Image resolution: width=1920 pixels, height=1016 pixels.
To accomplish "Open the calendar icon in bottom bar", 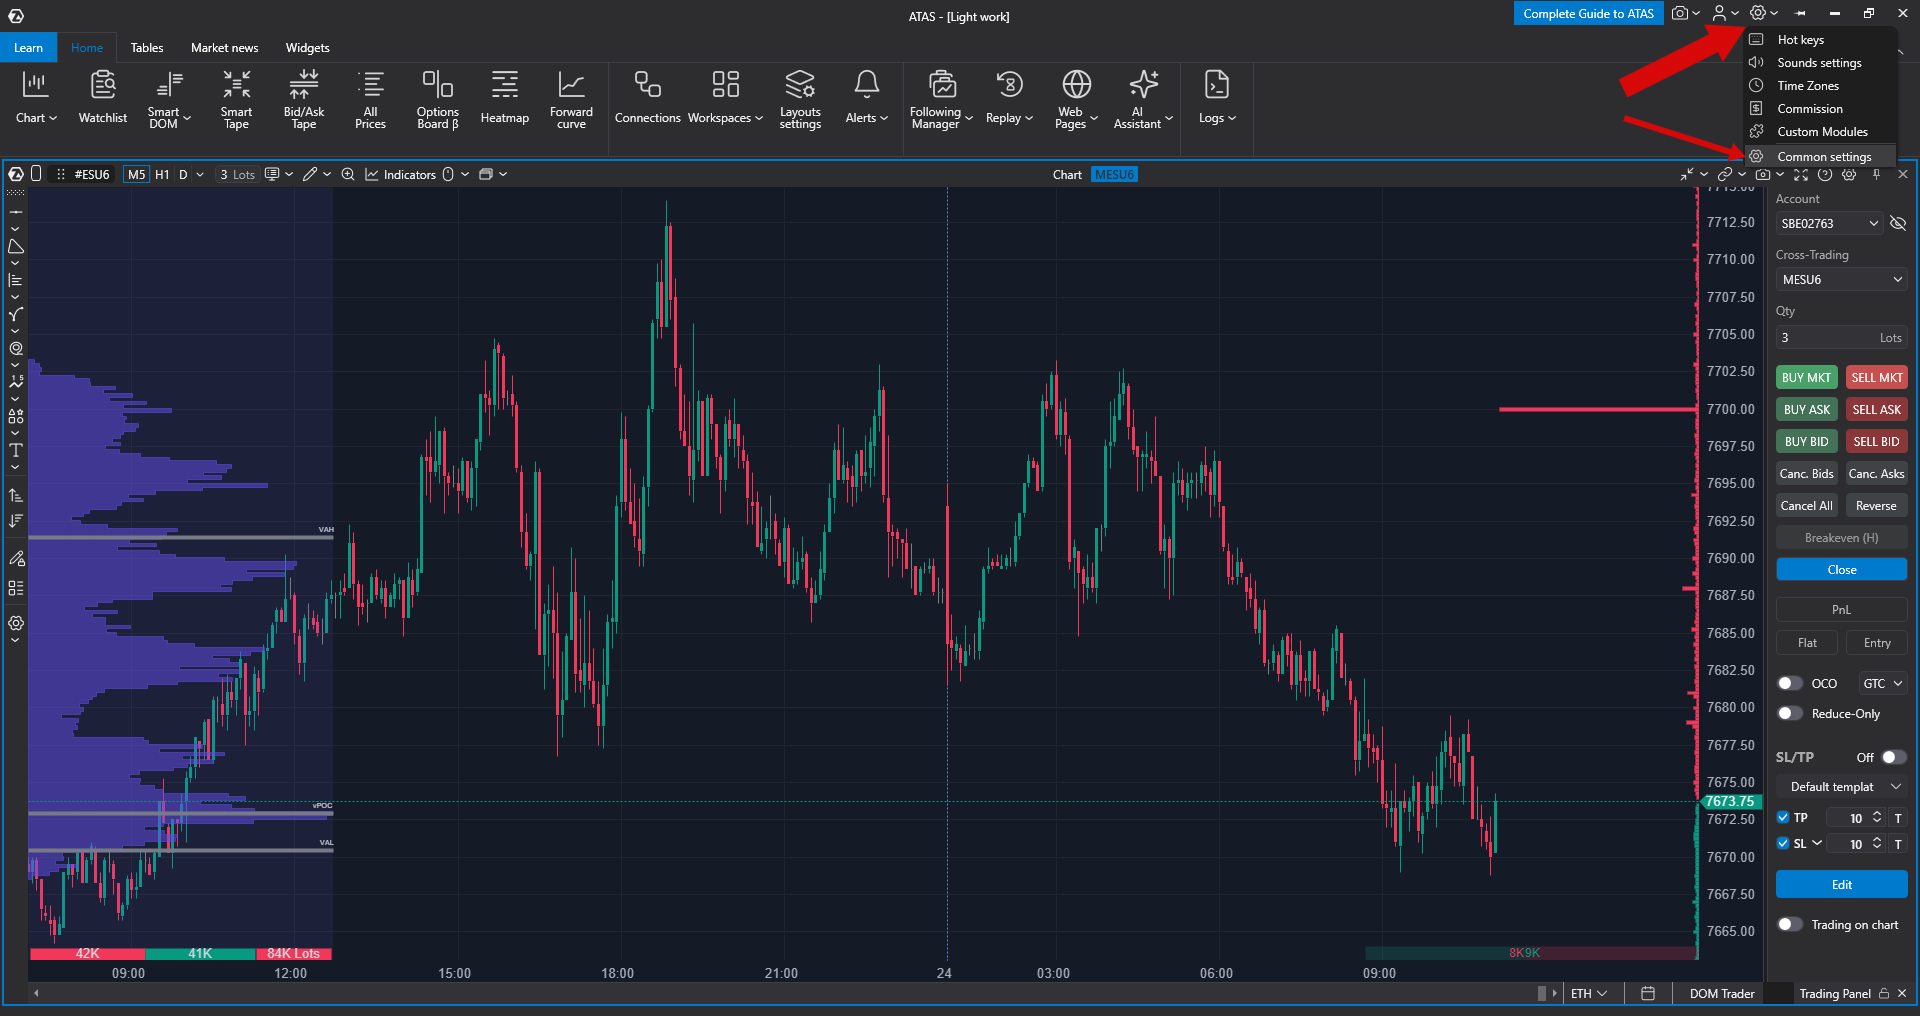I will pos(1648,993).
